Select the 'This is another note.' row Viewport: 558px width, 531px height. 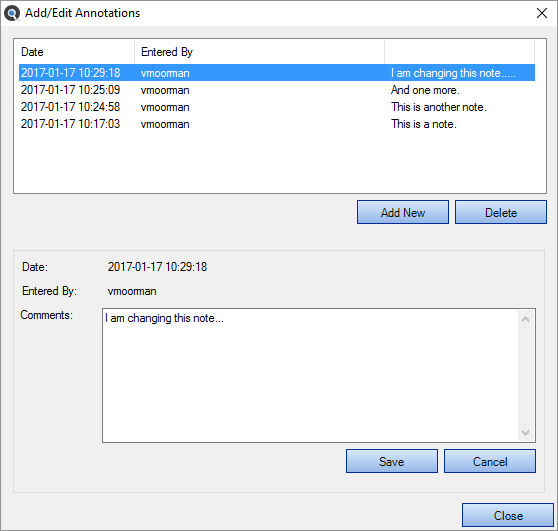pyautogui.click(x=277, y=107)
